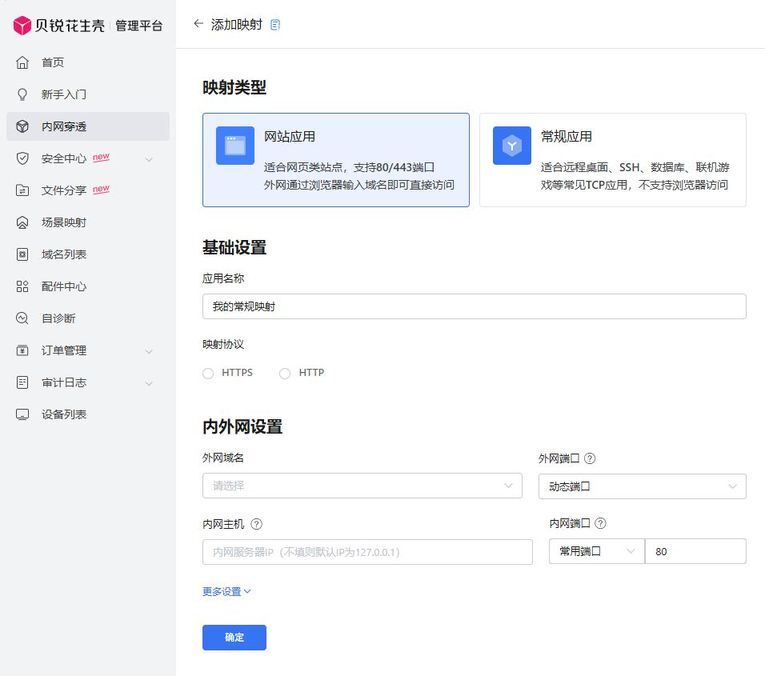Viewport: 765px width, 676px height.
Task: Click the 网站应用 browser window icon
Action: pyautogui.click(x=235, y=146)
